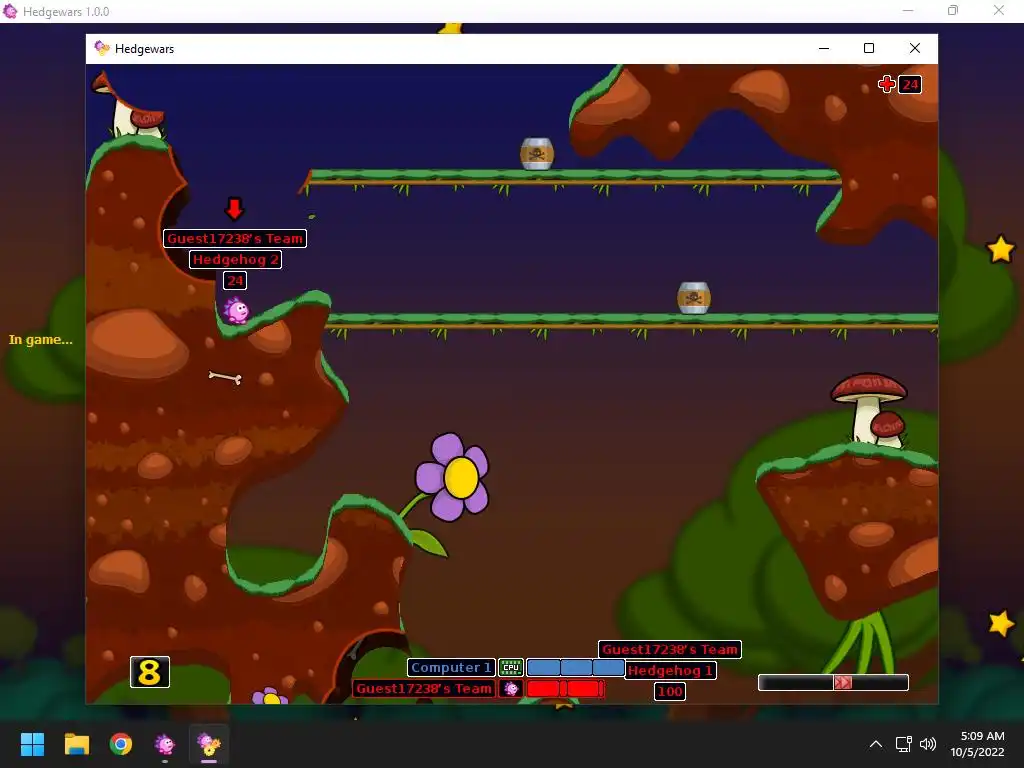Switch to the Hedgewars launcher taskbar icon
This screenshot has height=768, width=1024.
click(165, 744)
